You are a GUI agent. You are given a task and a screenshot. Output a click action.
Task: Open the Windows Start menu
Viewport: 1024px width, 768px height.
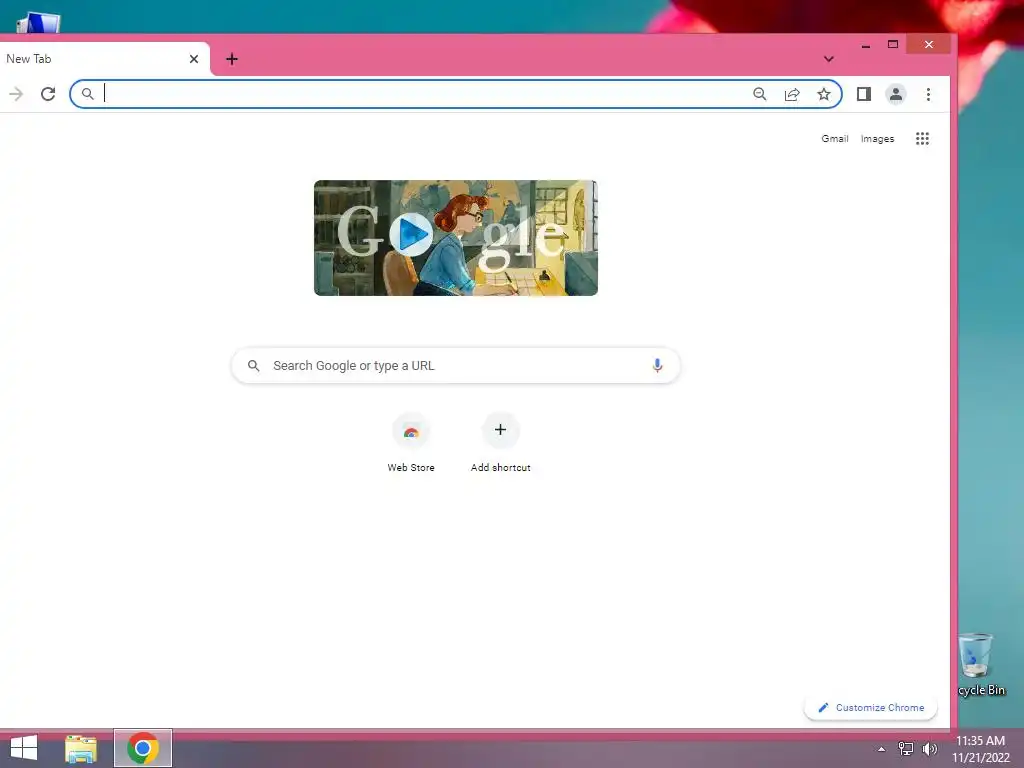[x=24, y=748]
